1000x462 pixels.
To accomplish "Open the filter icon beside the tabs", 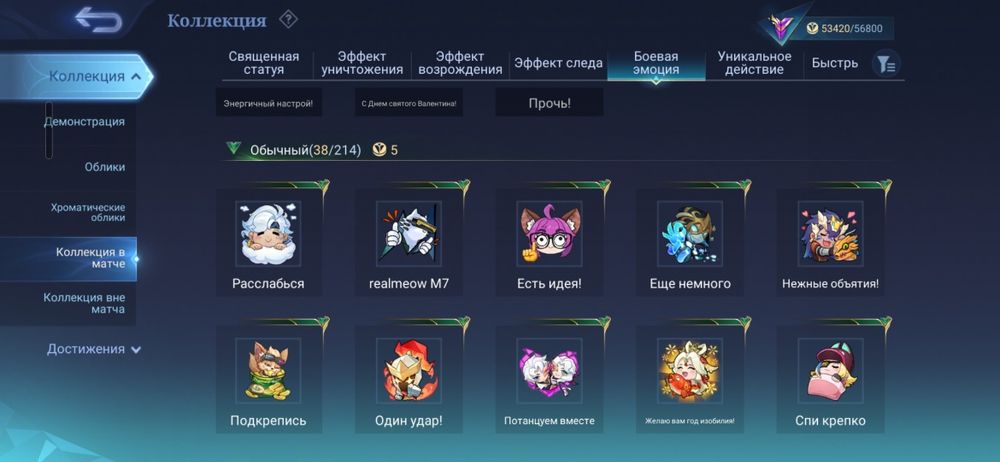I will (886, 63).
